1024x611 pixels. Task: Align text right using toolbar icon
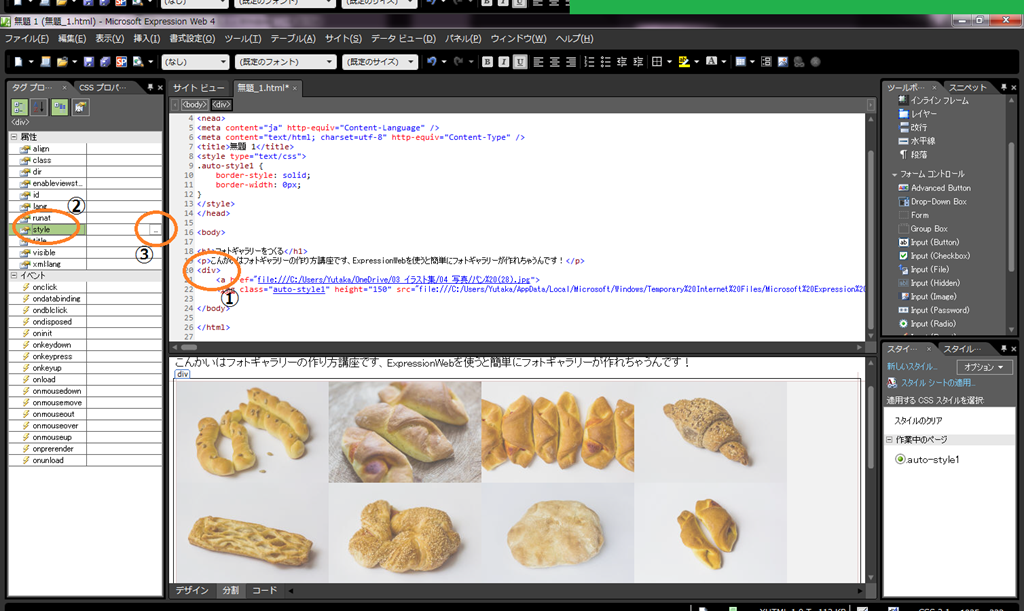pos(571,62)
